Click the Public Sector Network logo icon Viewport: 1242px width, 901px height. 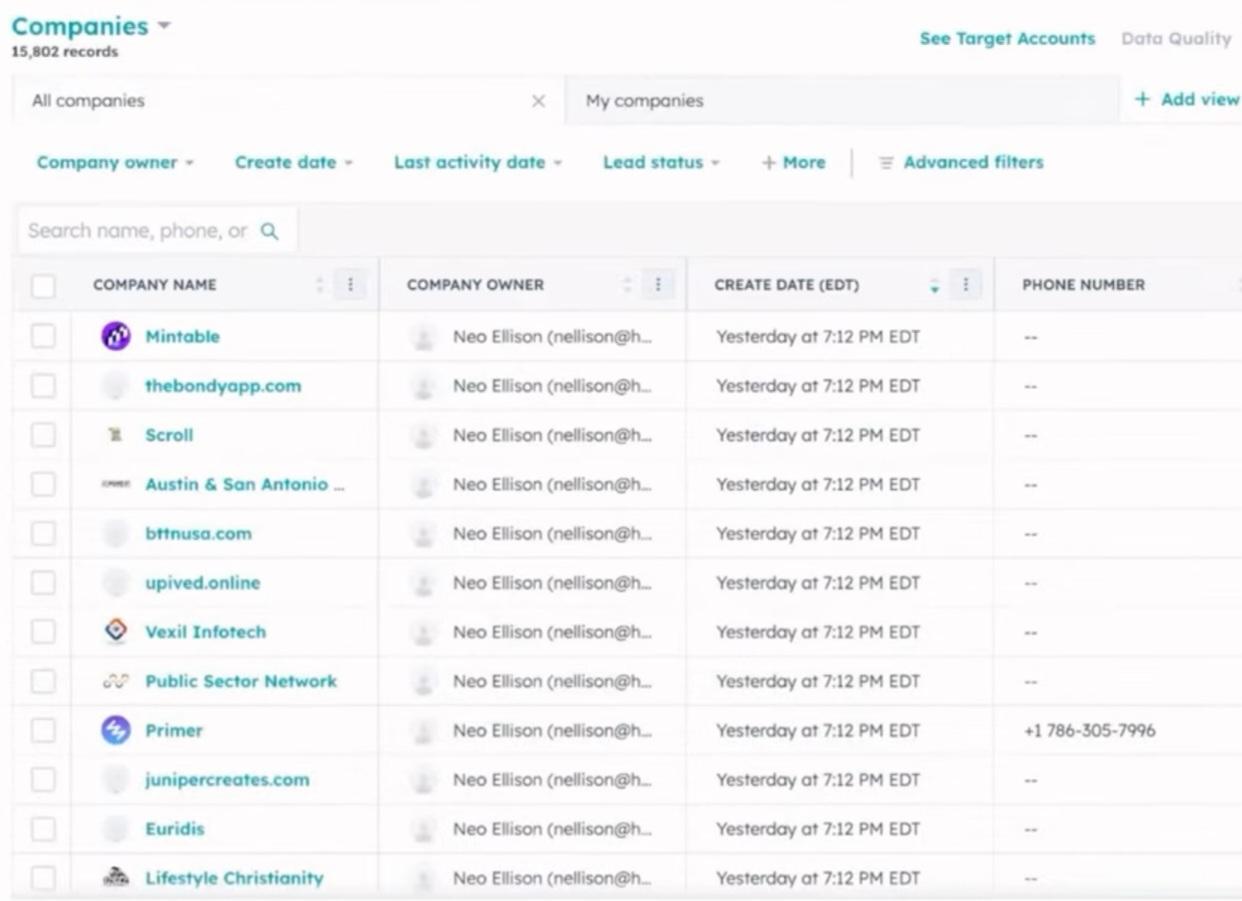(x=116, y=681)
